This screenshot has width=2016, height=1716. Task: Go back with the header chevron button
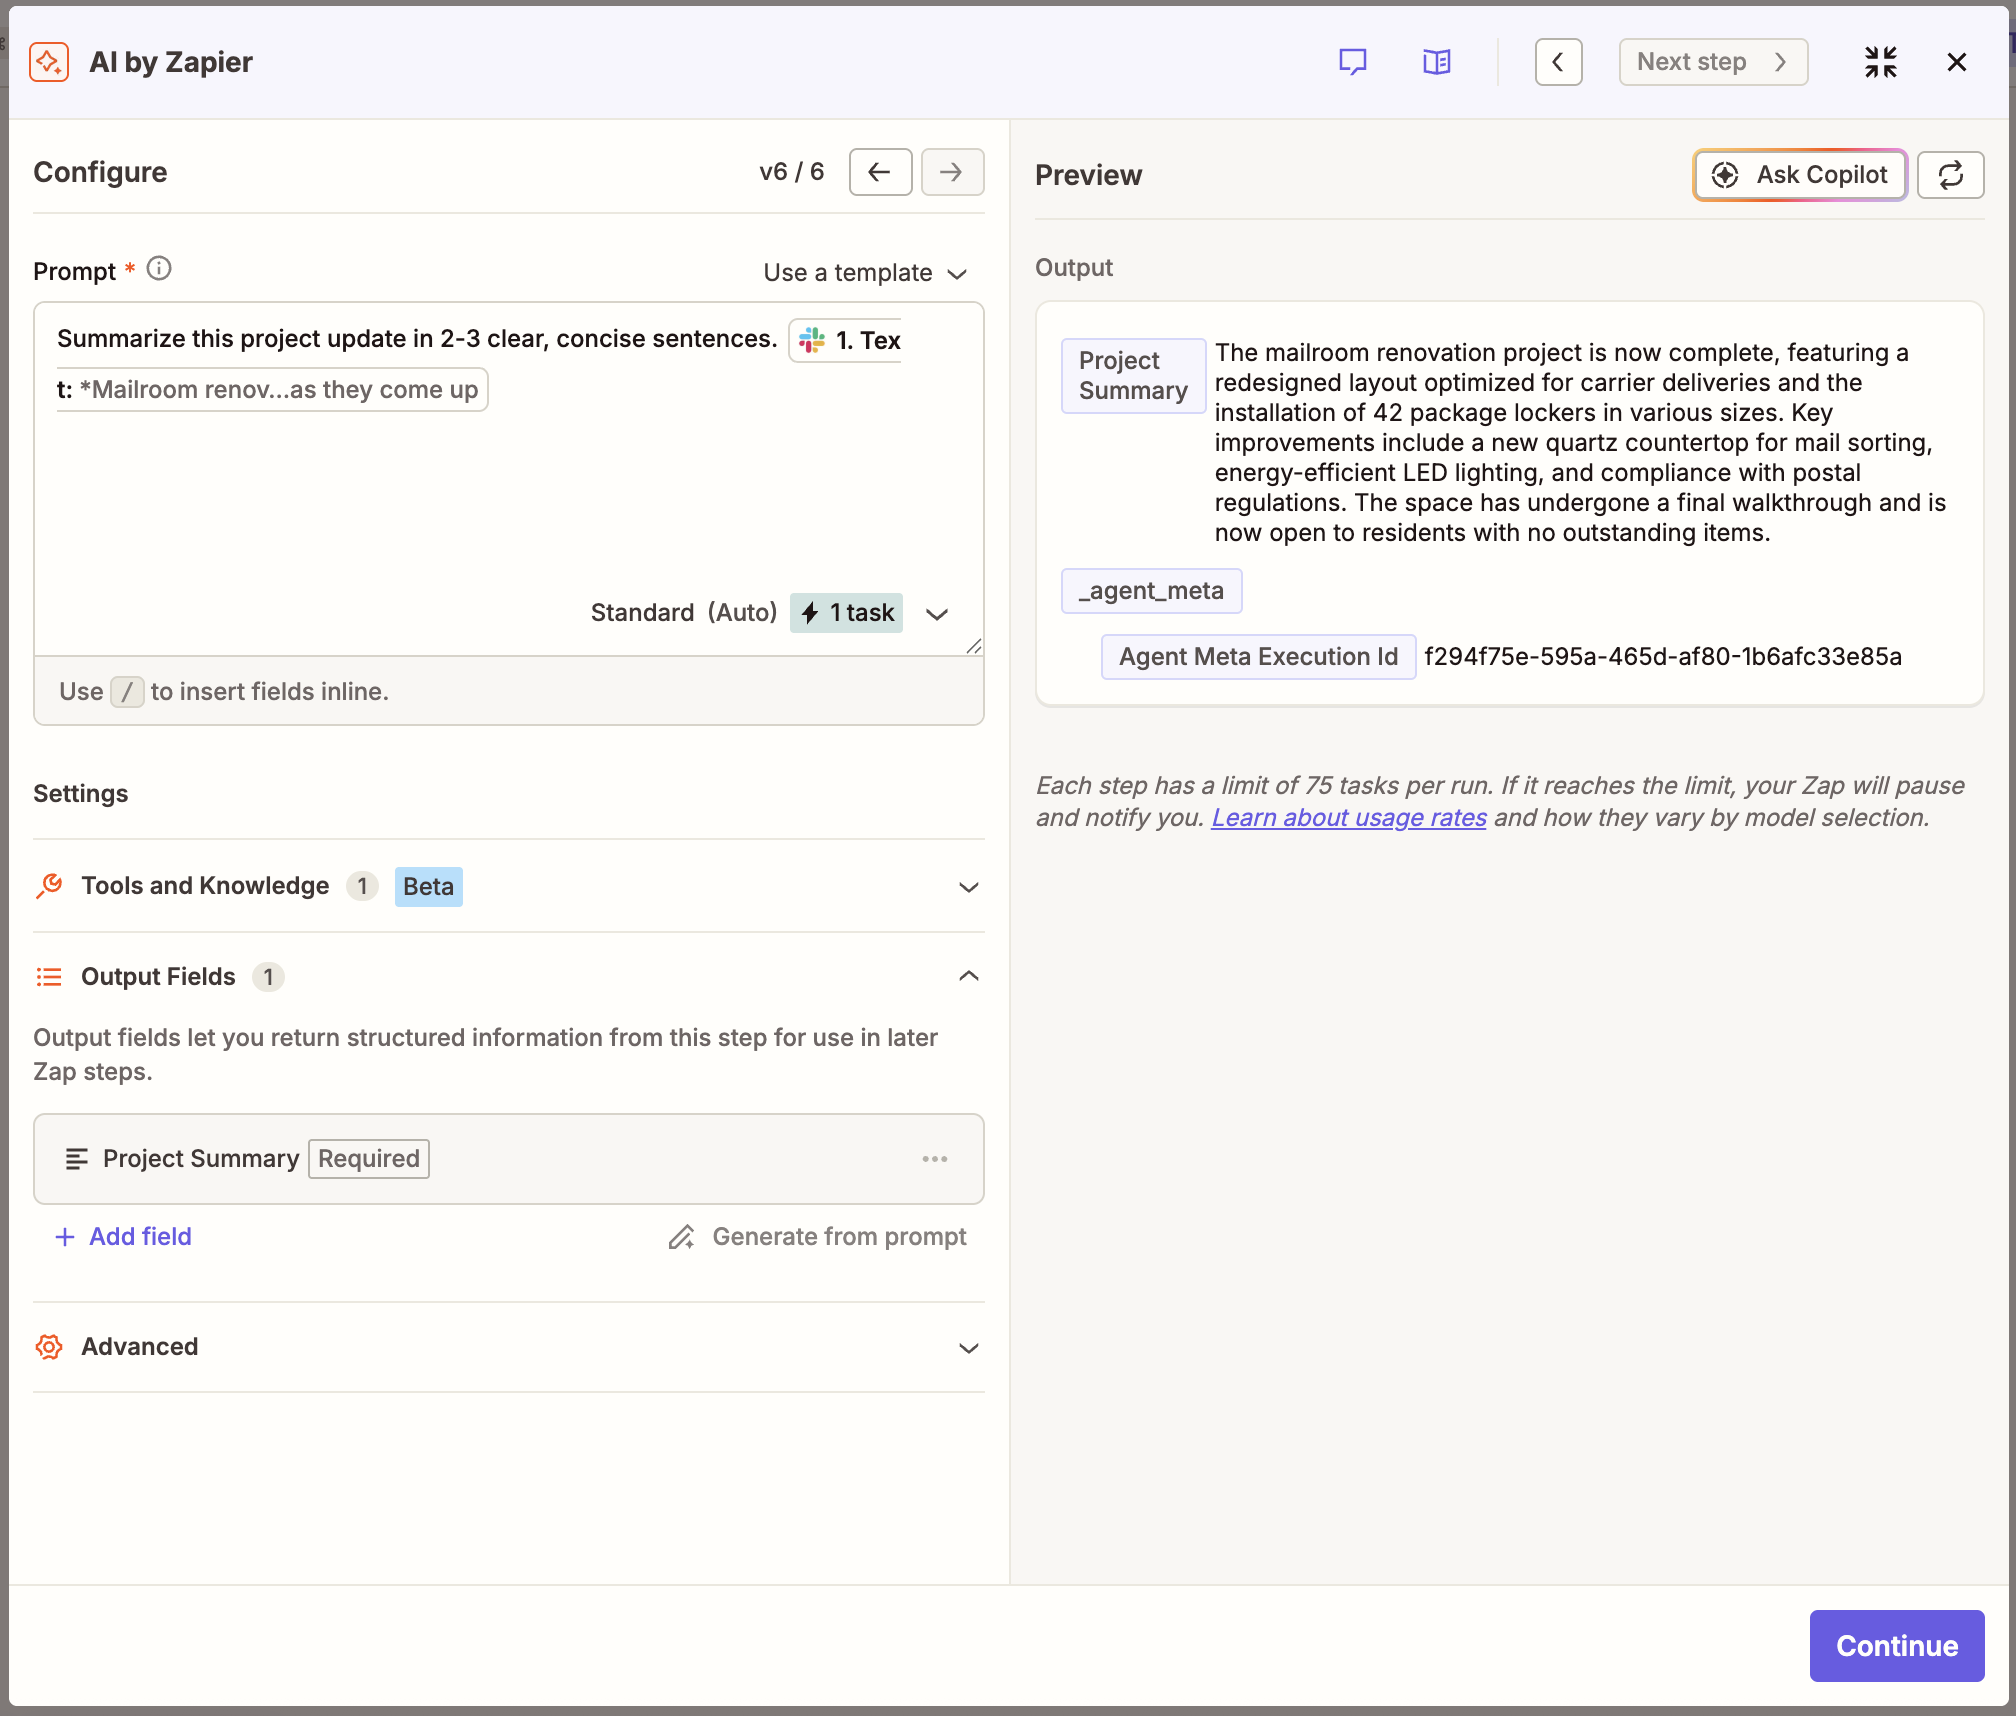click(x=1558, y=62)
